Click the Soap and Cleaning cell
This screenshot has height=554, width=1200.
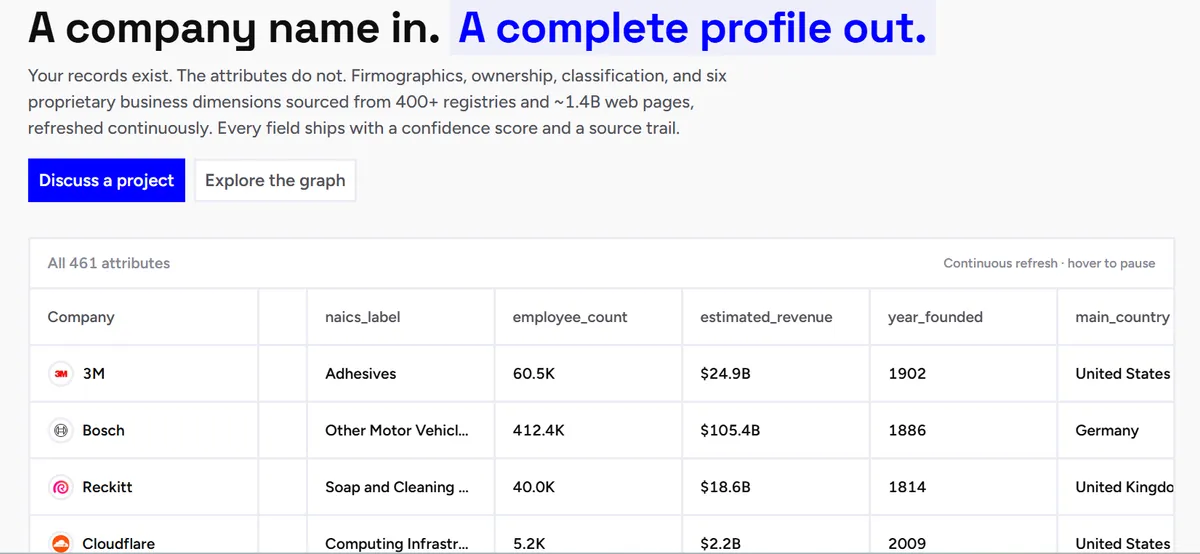click(x=401, y=488)
